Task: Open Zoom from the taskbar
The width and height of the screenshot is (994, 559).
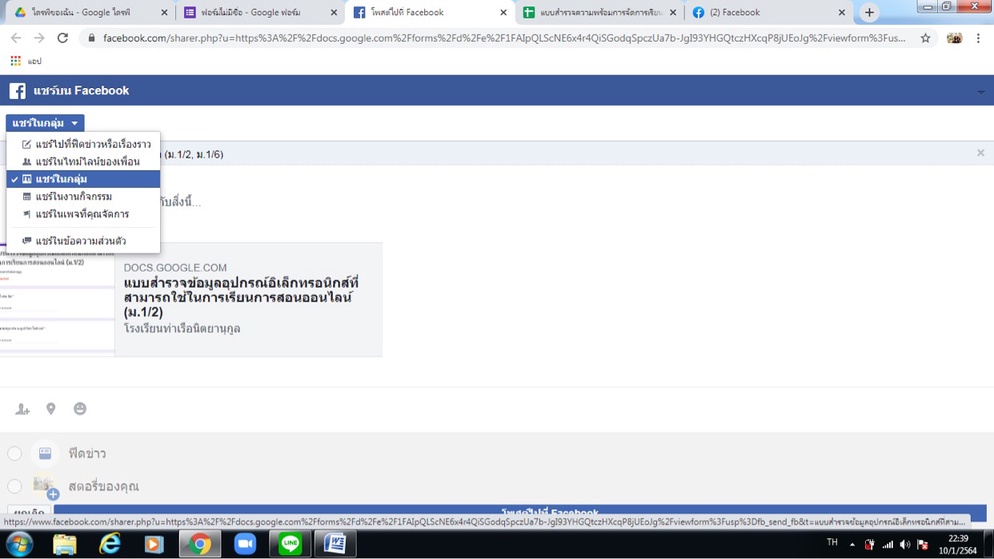Action: tap(245, 544)
